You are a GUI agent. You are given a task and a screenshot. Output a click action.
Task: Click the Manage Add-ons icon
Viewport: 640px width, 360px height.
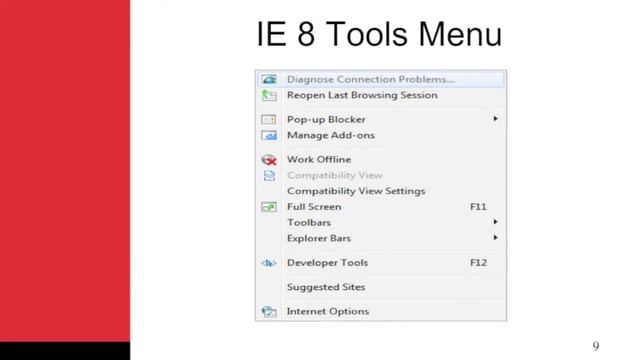[269, 135]
